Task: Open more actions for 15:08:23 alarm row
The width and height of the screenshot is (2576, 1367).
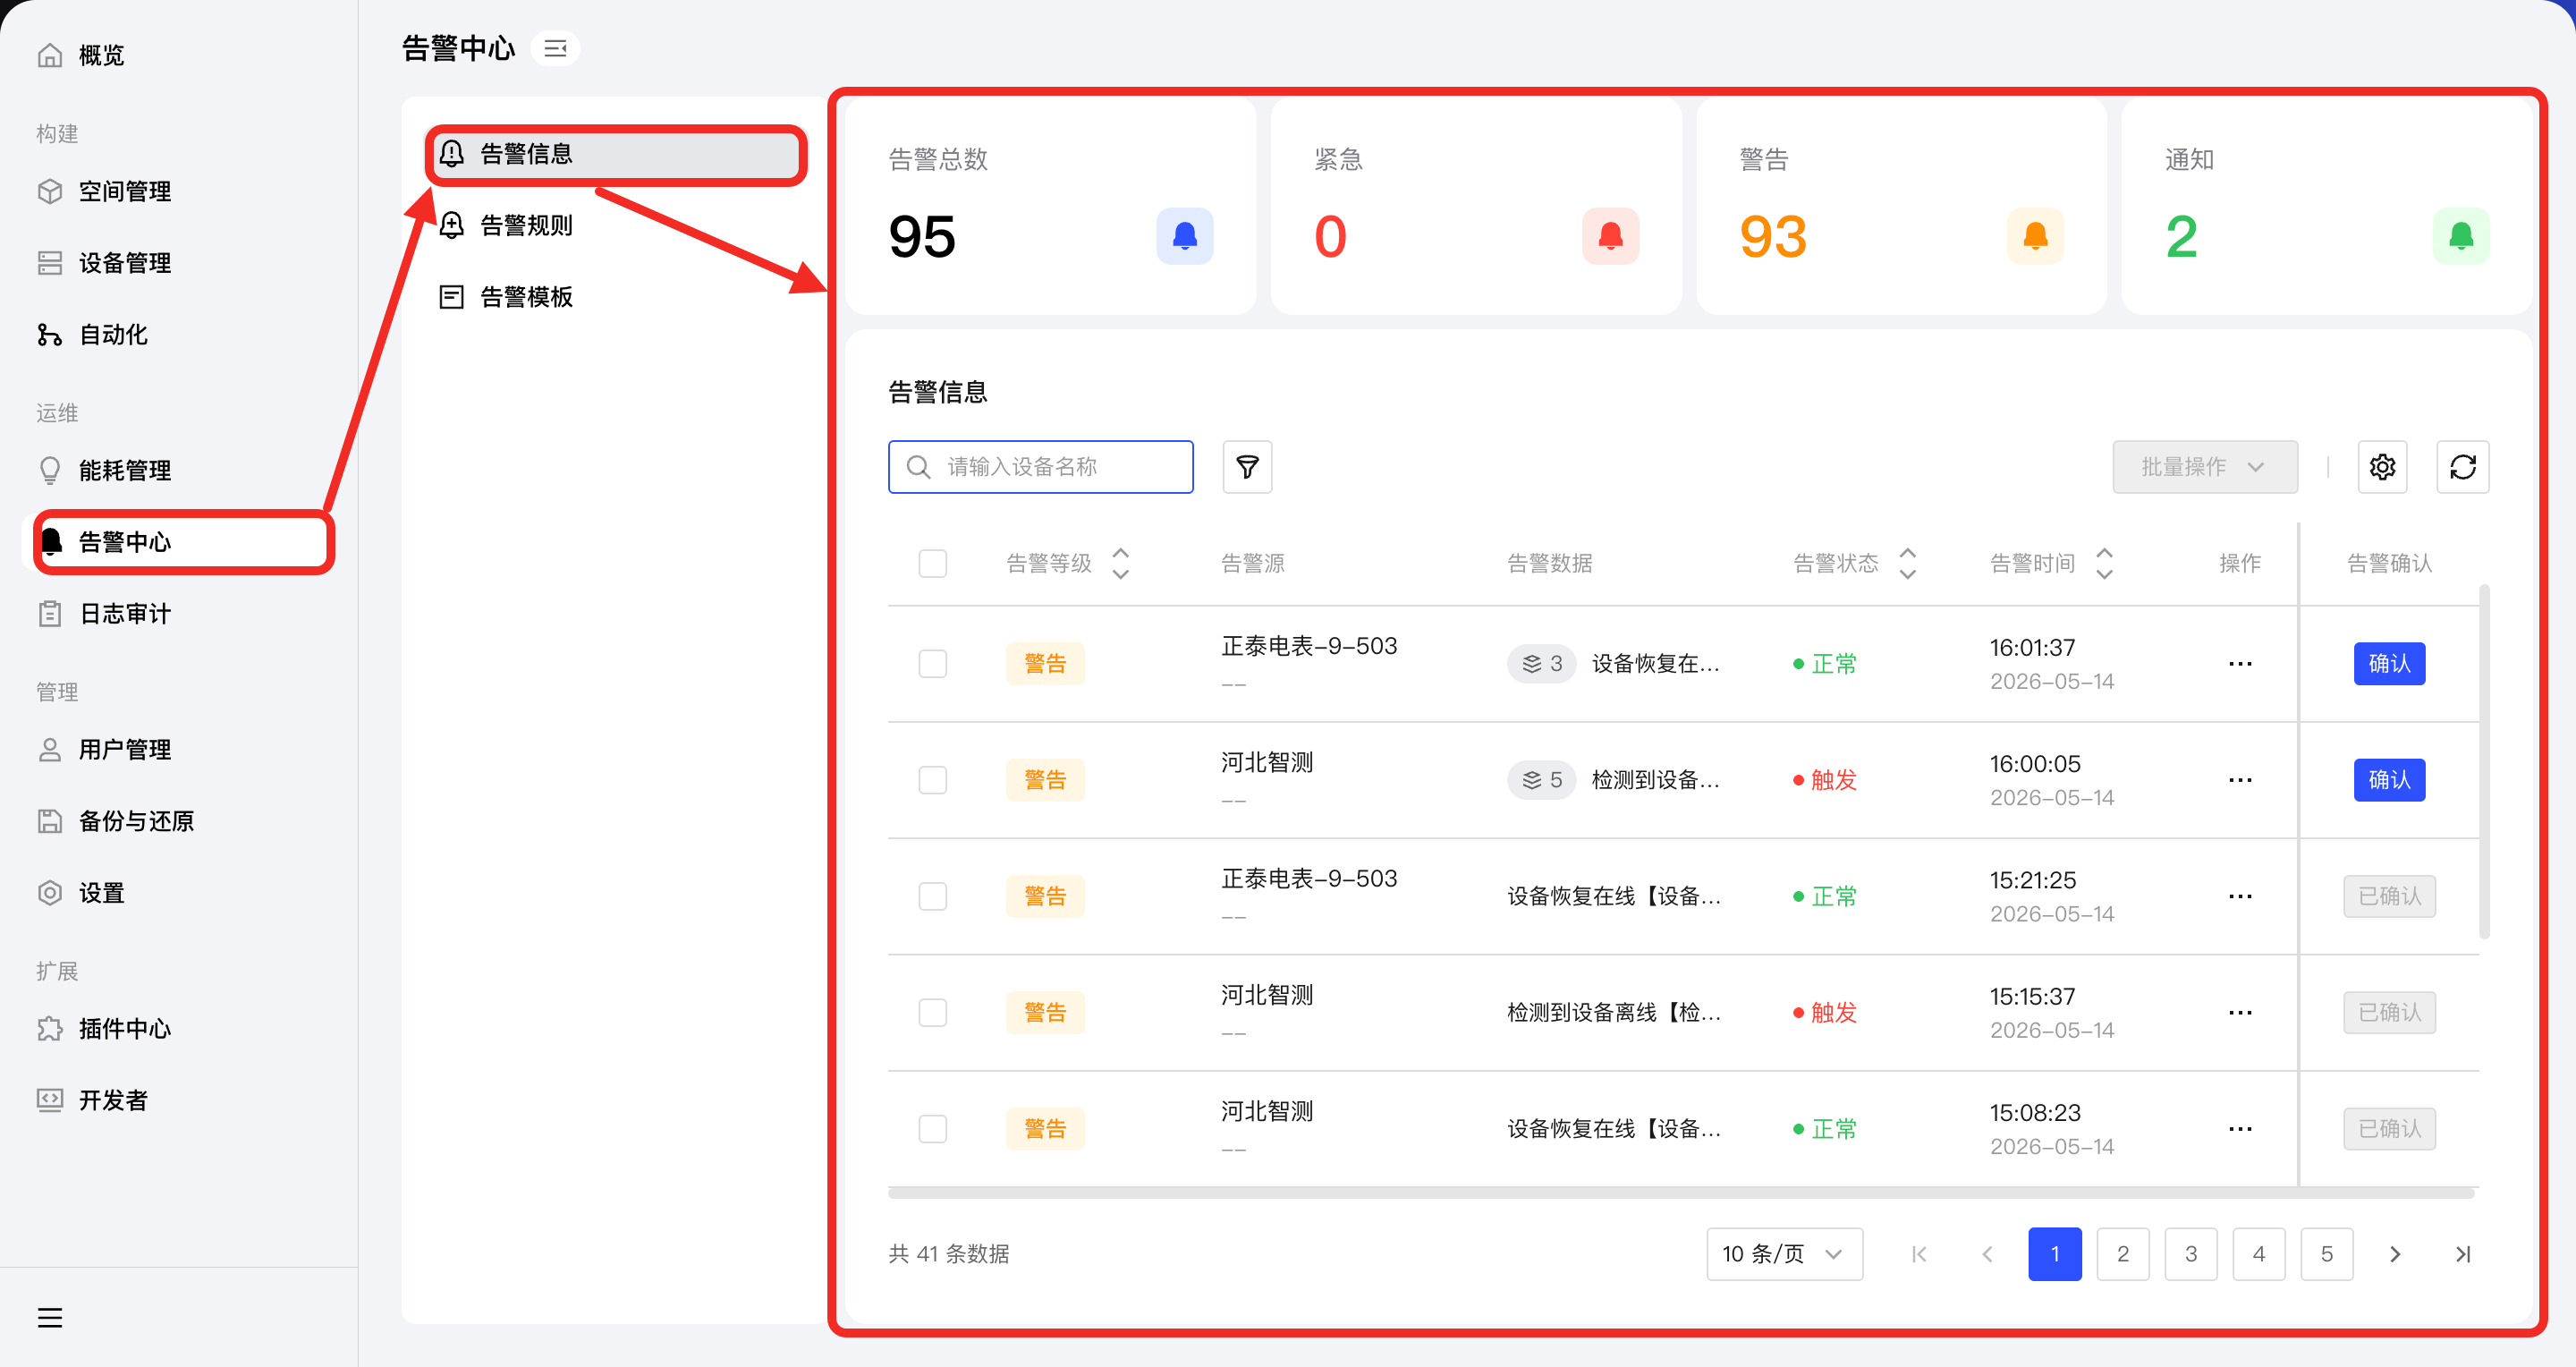Action: tap(2240, 1129)
